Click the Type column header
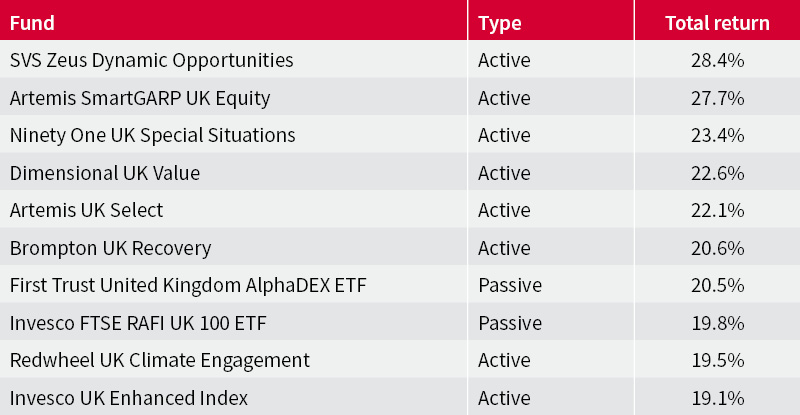The image size is (800, 415). coord(501,22)
